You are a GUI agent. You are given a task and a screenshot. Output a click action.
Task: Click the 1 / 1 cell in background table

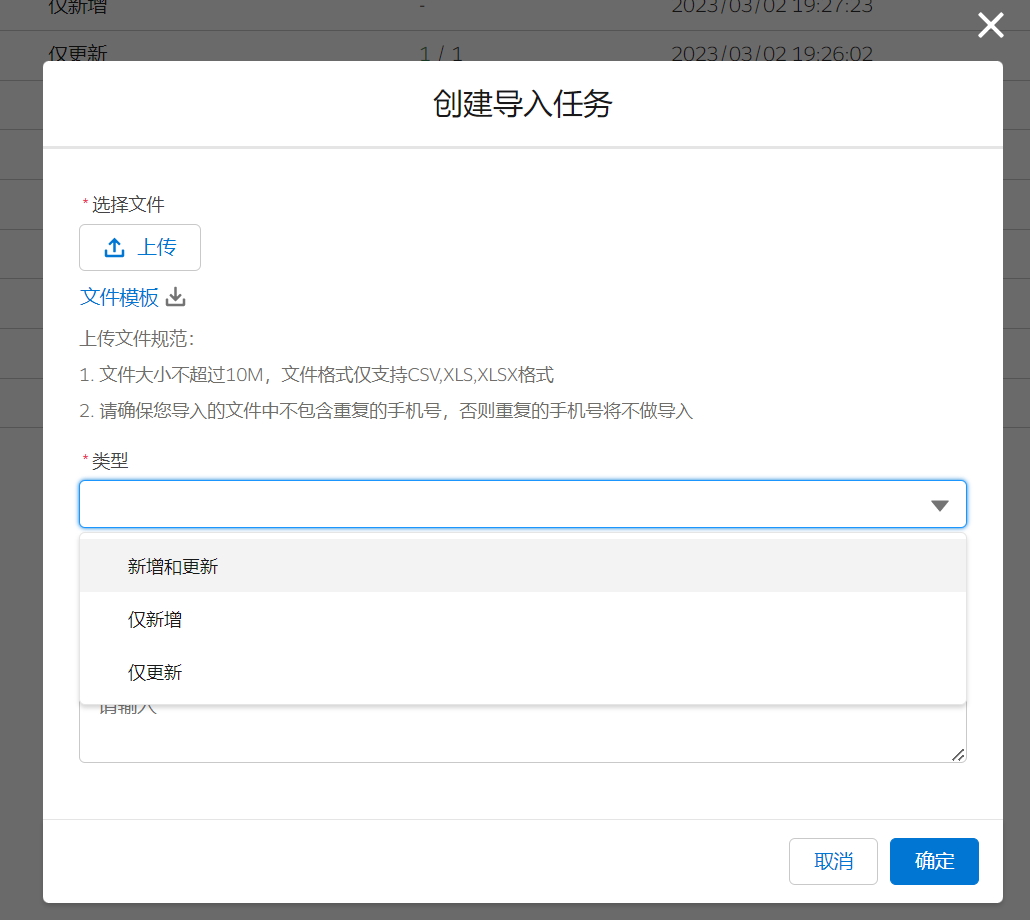(441, 53)
